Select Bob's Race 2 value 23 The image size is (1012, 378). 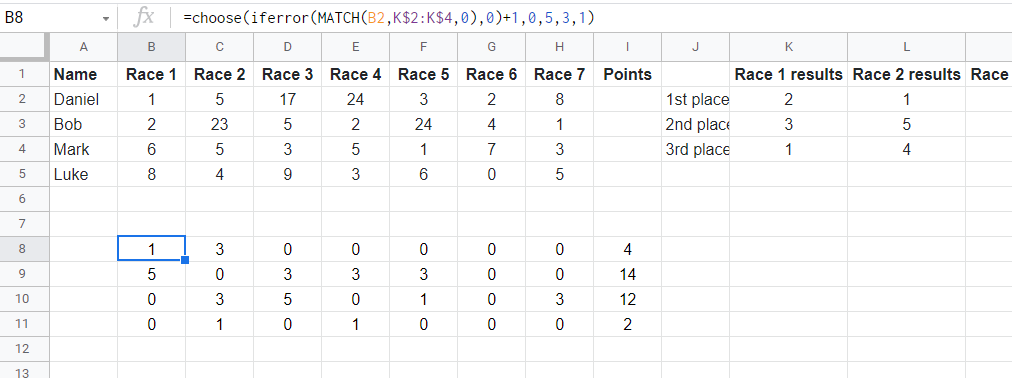pyautogui.click(x=219, y=124)
